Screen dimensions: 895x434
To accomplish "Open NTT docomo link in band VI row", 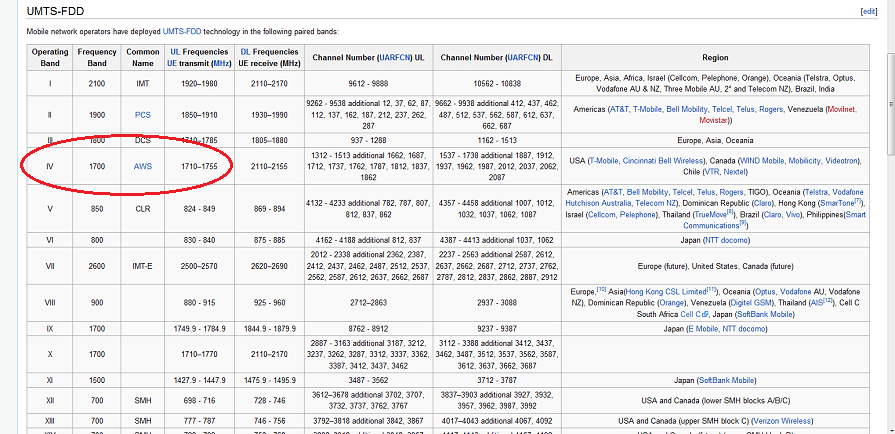I will (x=726, y=240).
